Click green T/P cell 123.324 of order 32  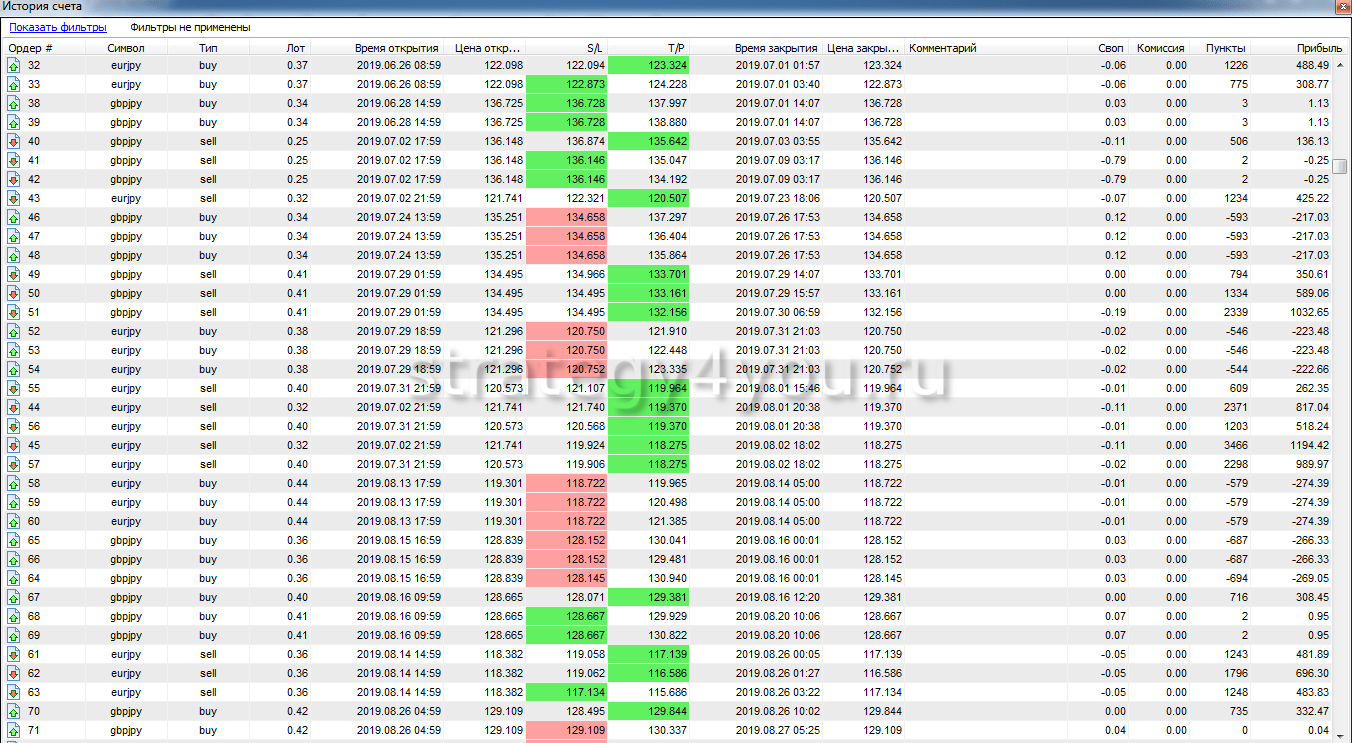point(648,66)
